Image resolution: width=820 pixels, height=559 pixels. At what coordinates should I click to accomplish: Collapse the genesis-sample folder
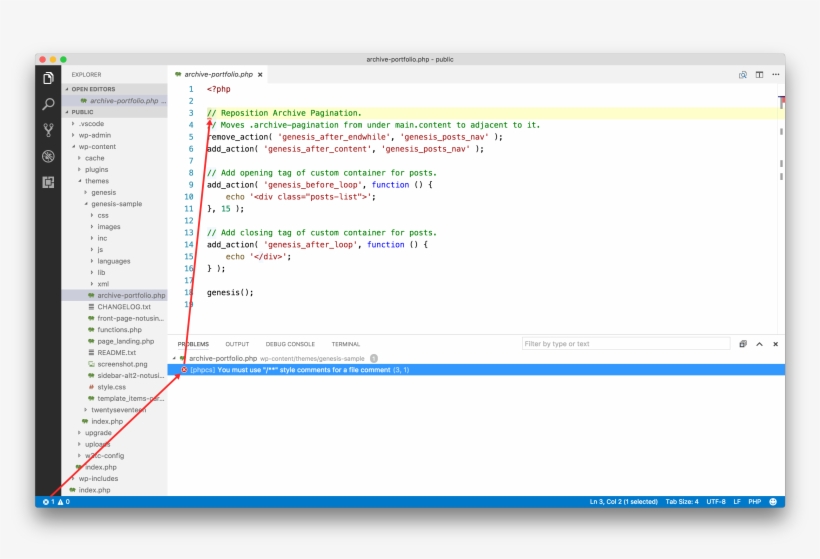coord(116,204)
